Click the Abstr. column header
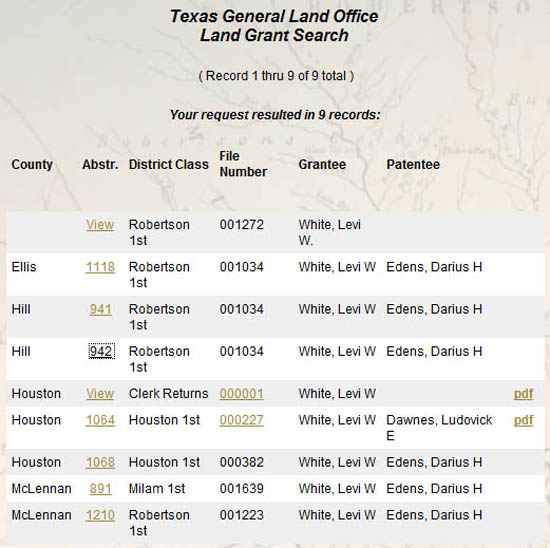This screenshot has width=550, height=548. click(100, 164)
